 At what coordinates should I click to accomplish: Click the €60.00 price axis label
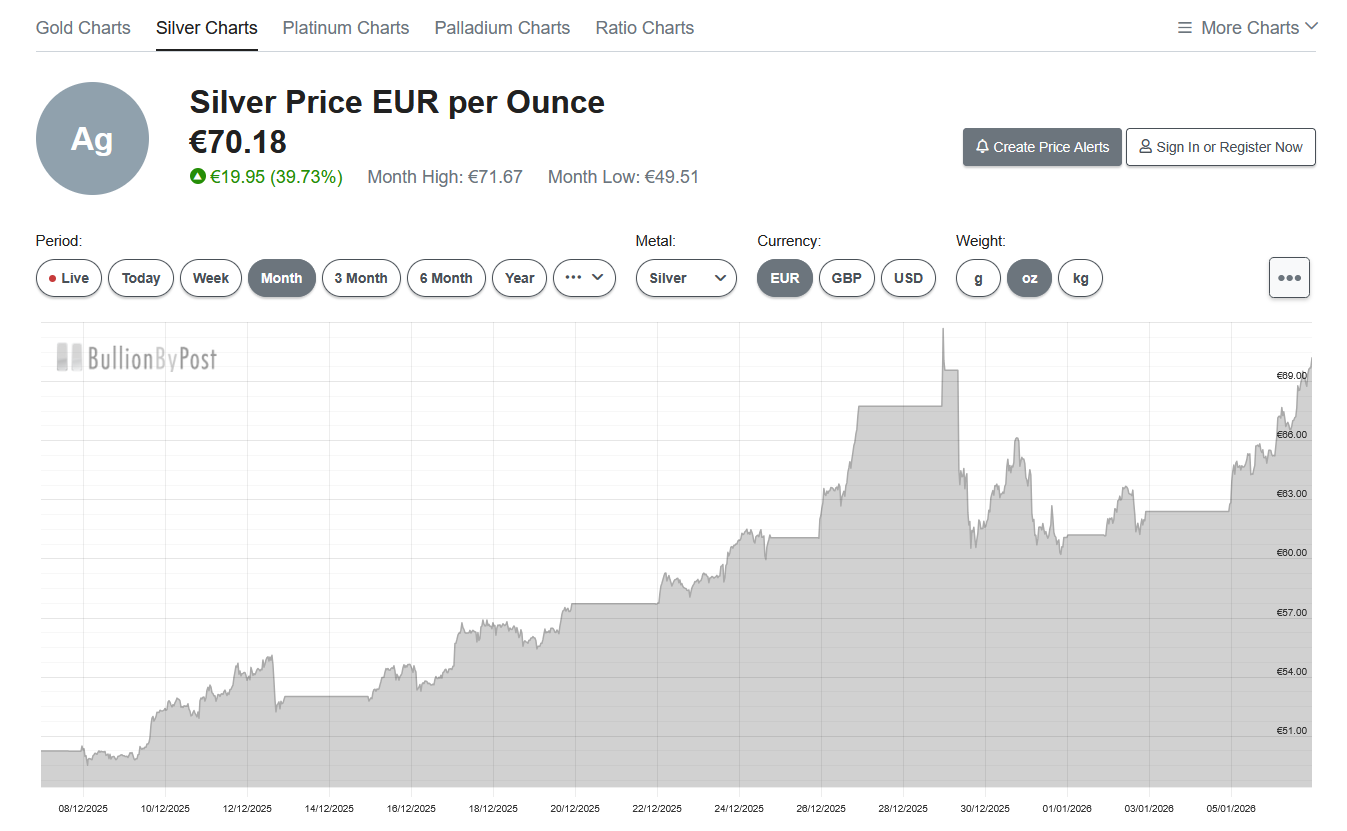[x=1292, y=553]
